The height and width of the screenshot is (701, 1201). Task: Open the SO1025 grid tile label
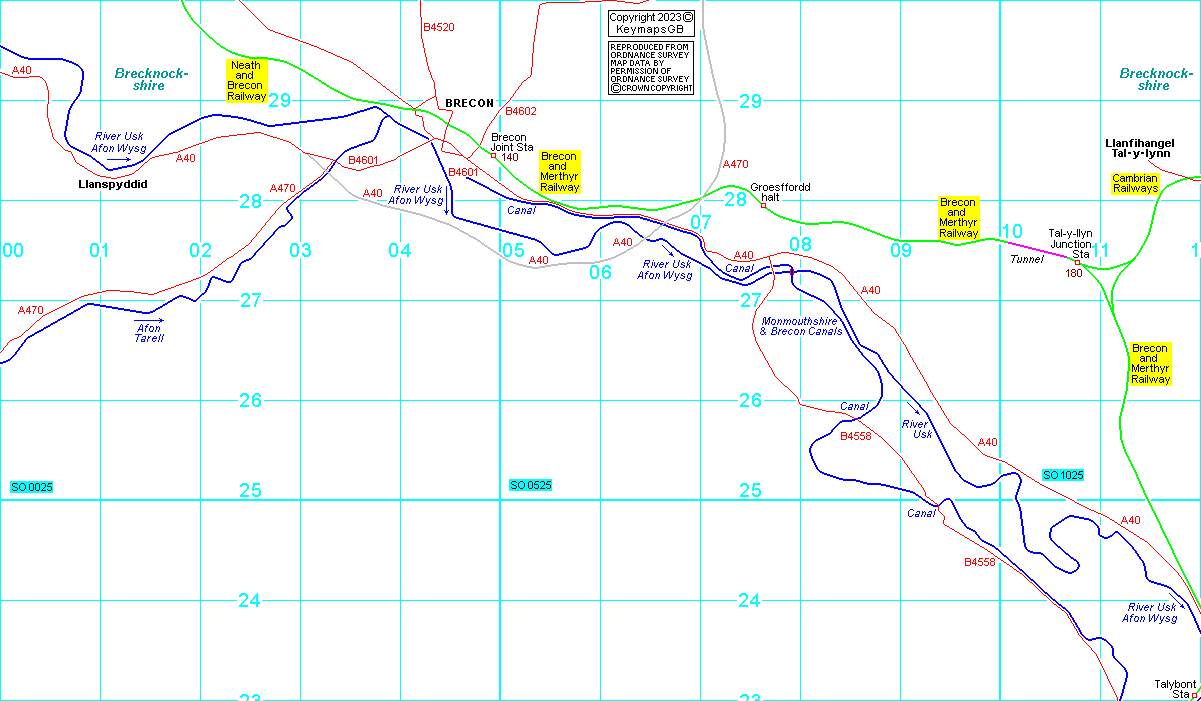(x=1063, y=475)
